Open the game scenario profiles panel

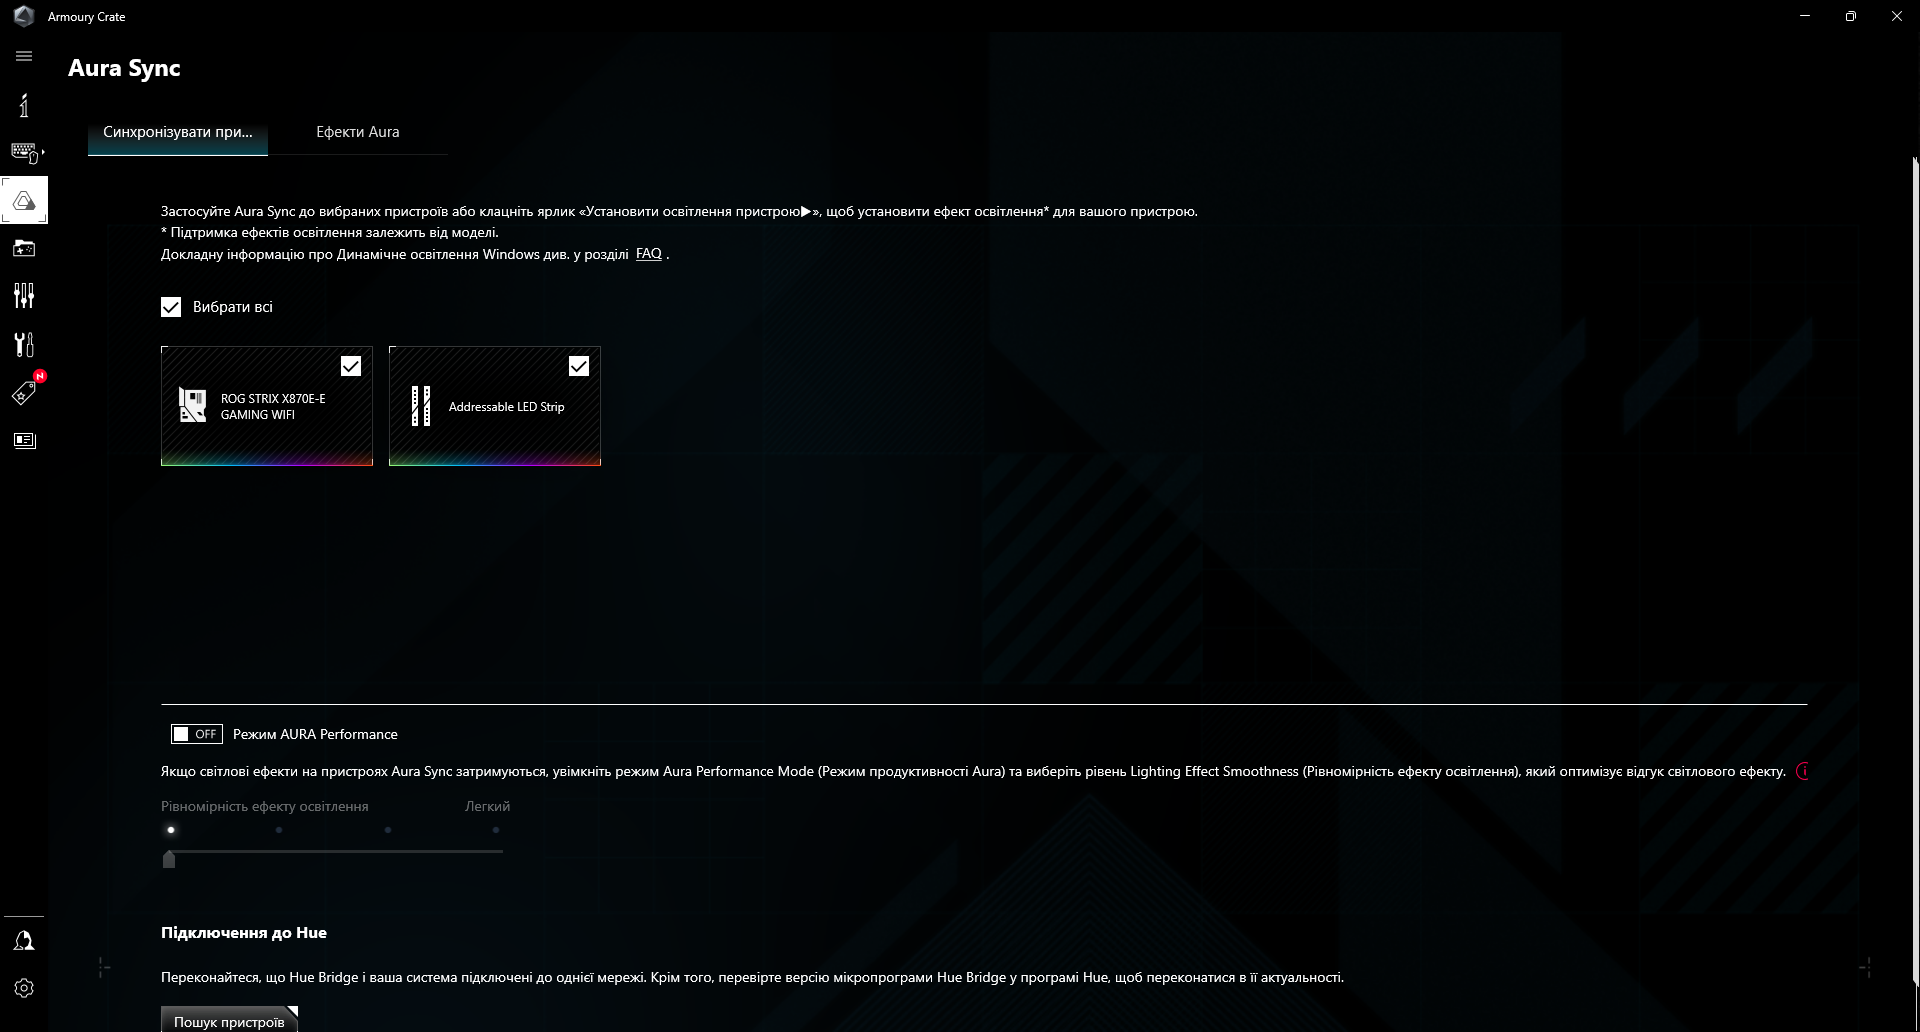coord(24,248)
